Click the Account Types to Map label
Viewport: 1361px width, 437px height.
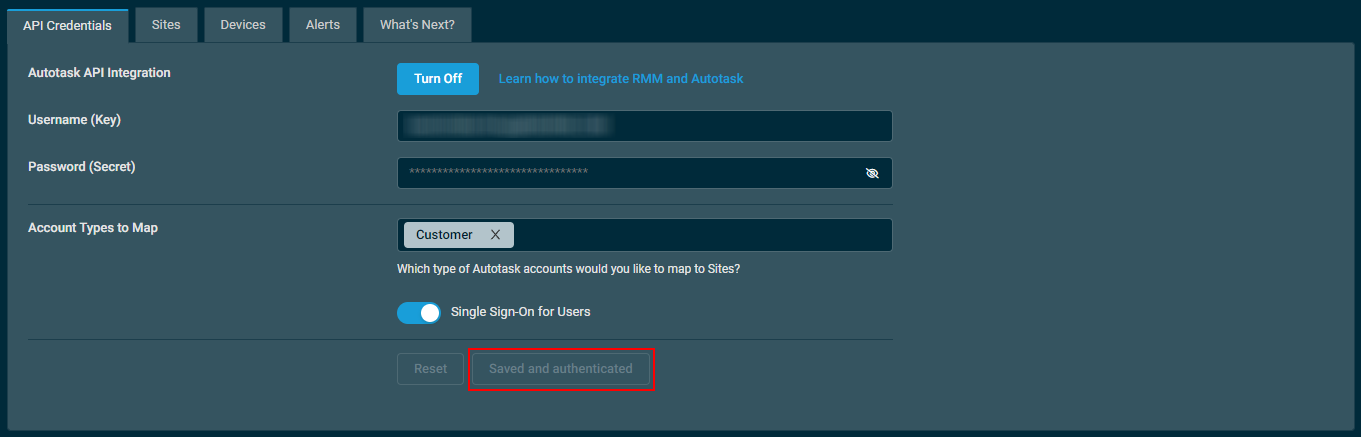pos(93,228)
